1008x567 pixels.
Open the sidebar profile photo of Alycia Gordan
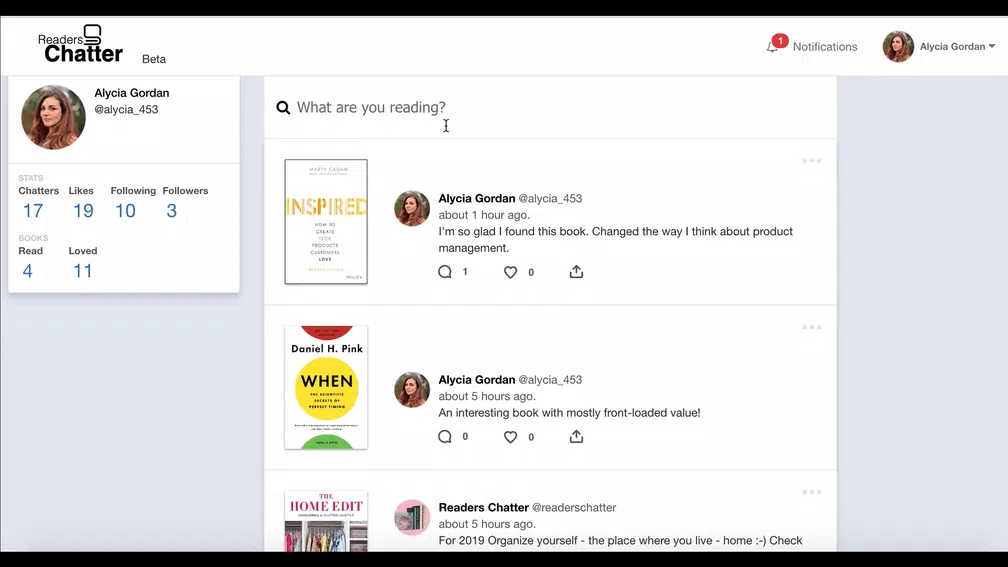53,118
